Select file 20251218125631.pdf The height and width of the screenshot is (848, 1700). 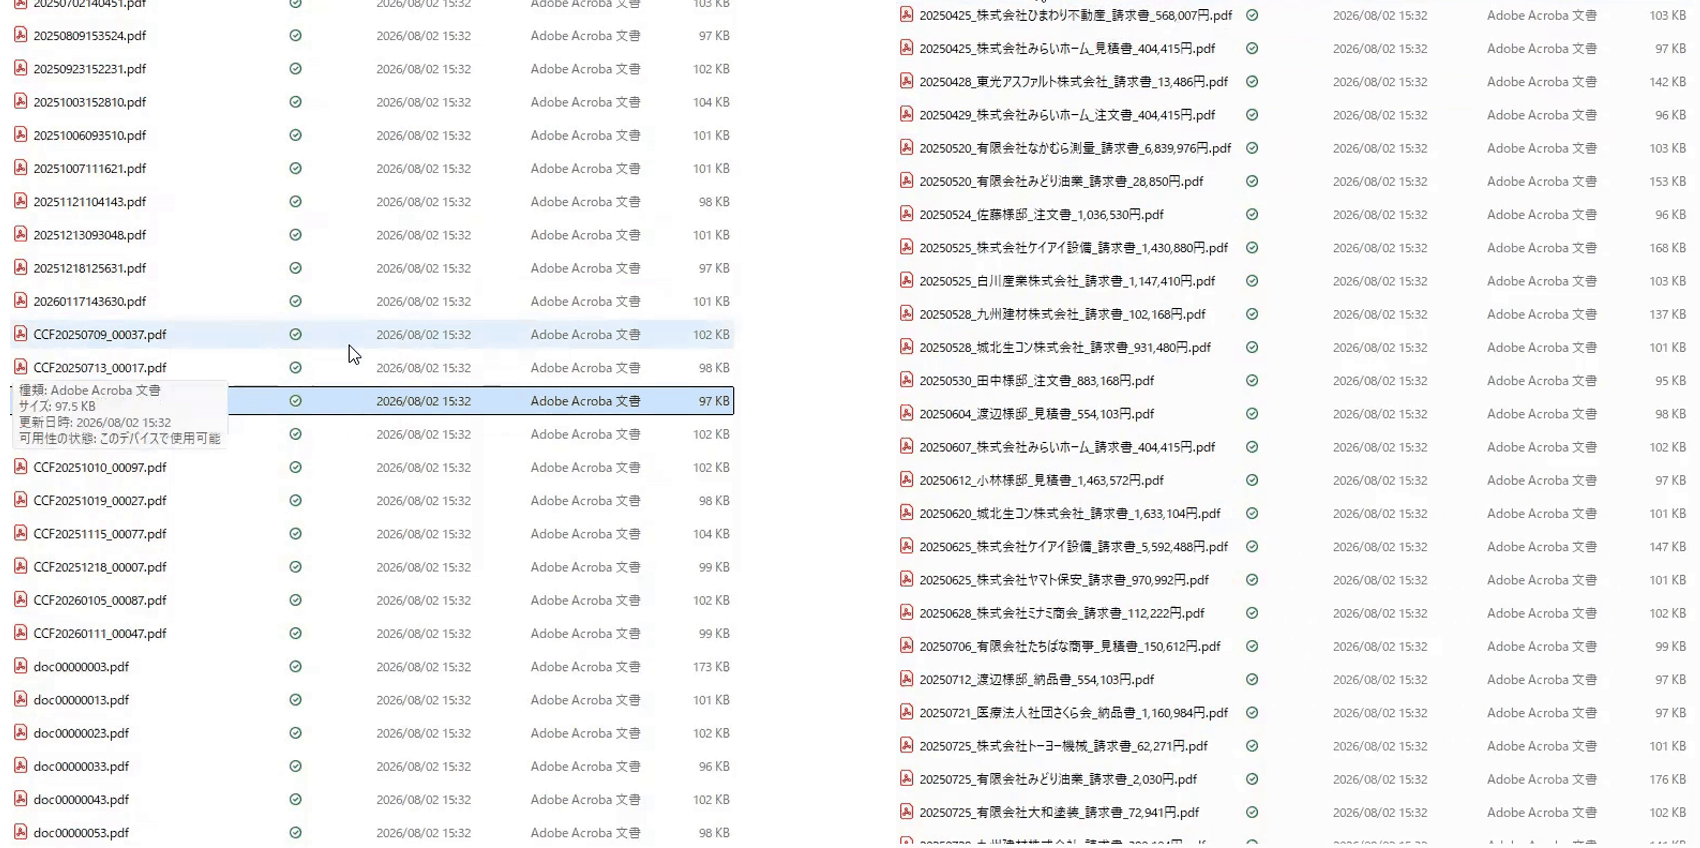(x=90, y=268)
